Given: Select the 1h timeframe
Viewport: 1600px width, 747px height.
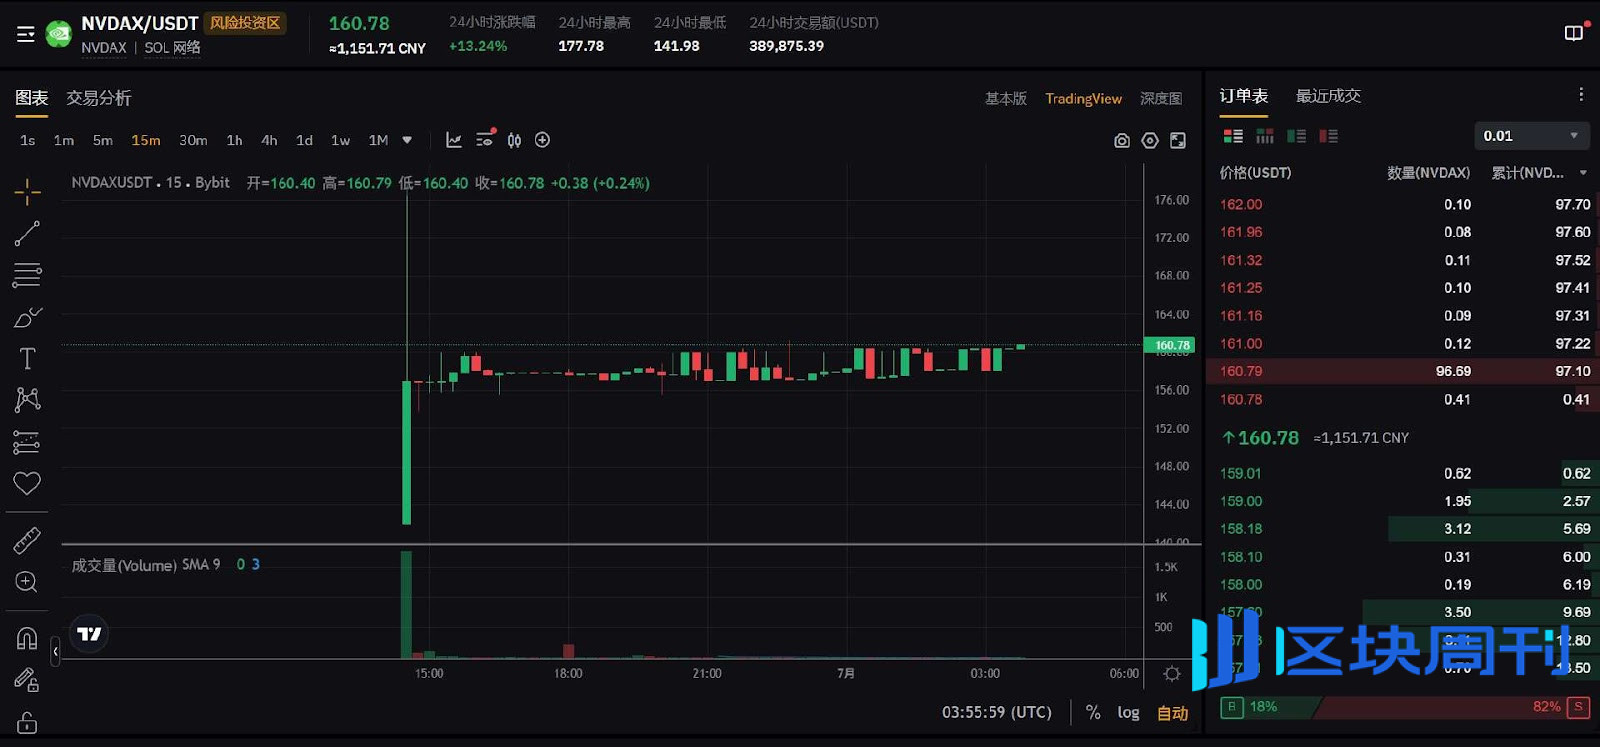Looking at the screenshot, I should 234,140.
